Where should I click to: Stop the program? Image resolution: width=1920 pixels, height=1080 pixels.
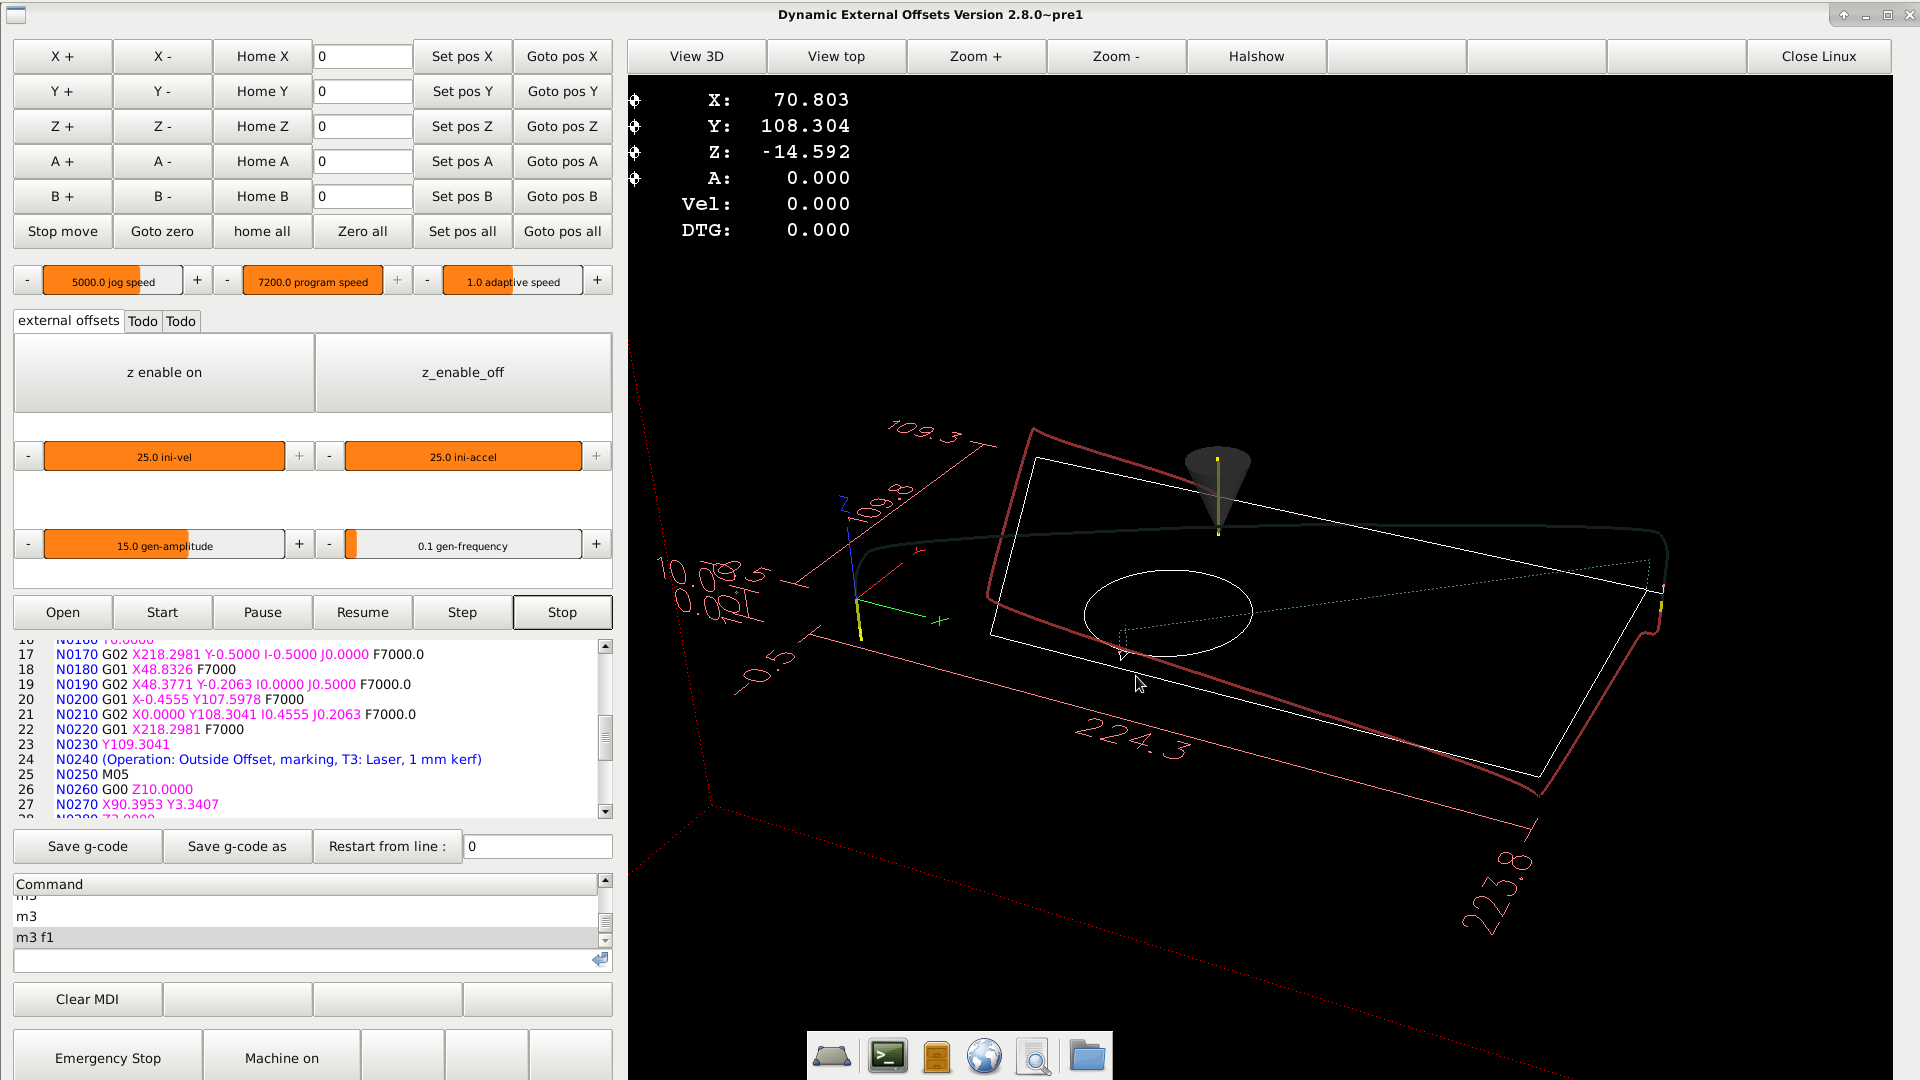click(x=563, y=612)
